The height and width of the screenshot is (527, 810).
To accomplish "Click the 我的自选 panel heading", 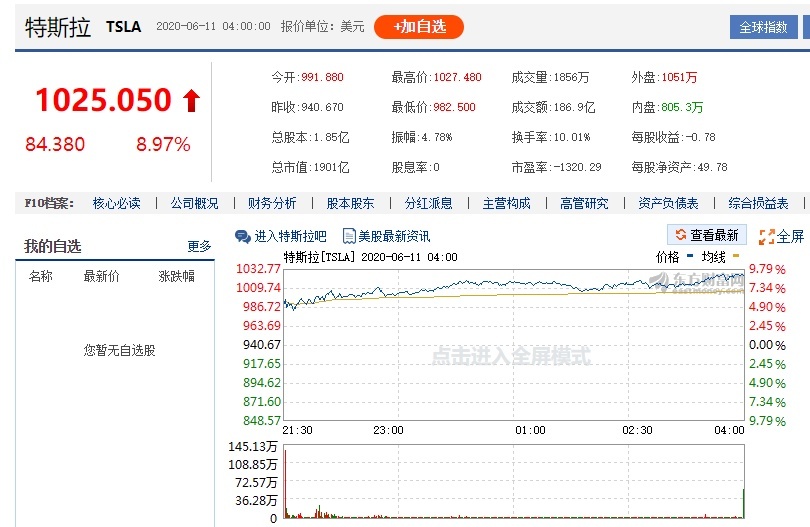I will pos(53,246).
